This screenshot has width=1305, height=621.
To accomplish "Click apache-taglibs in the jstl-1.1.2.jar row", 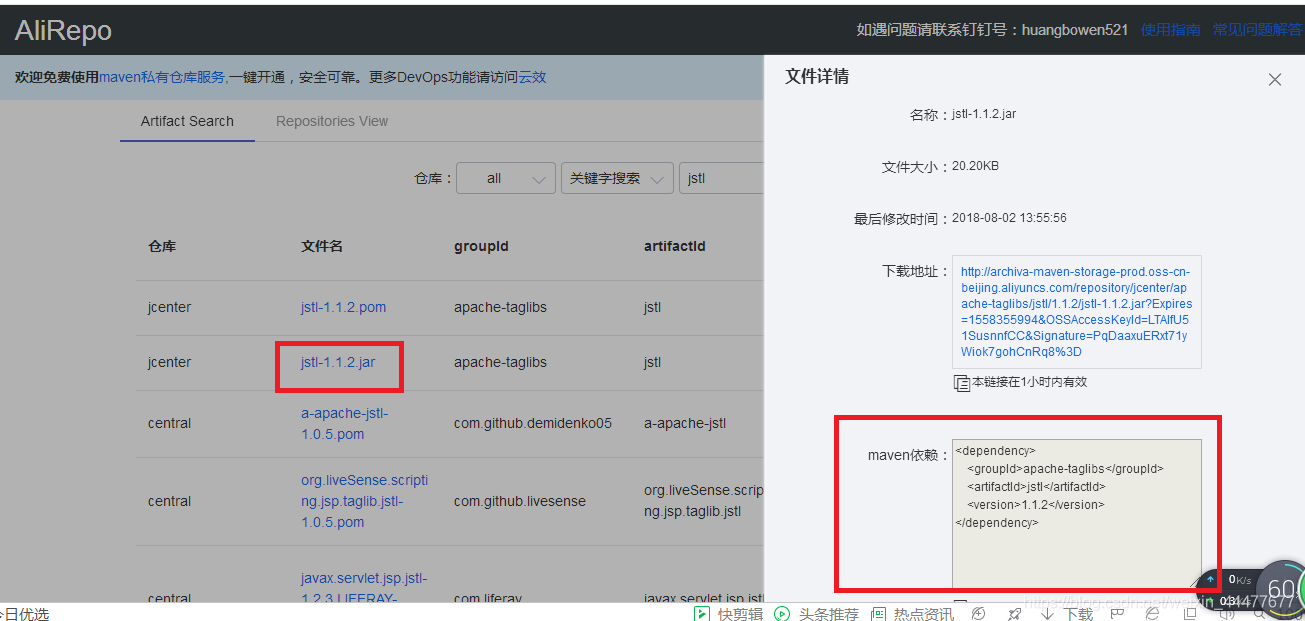I will click(500, 362).
